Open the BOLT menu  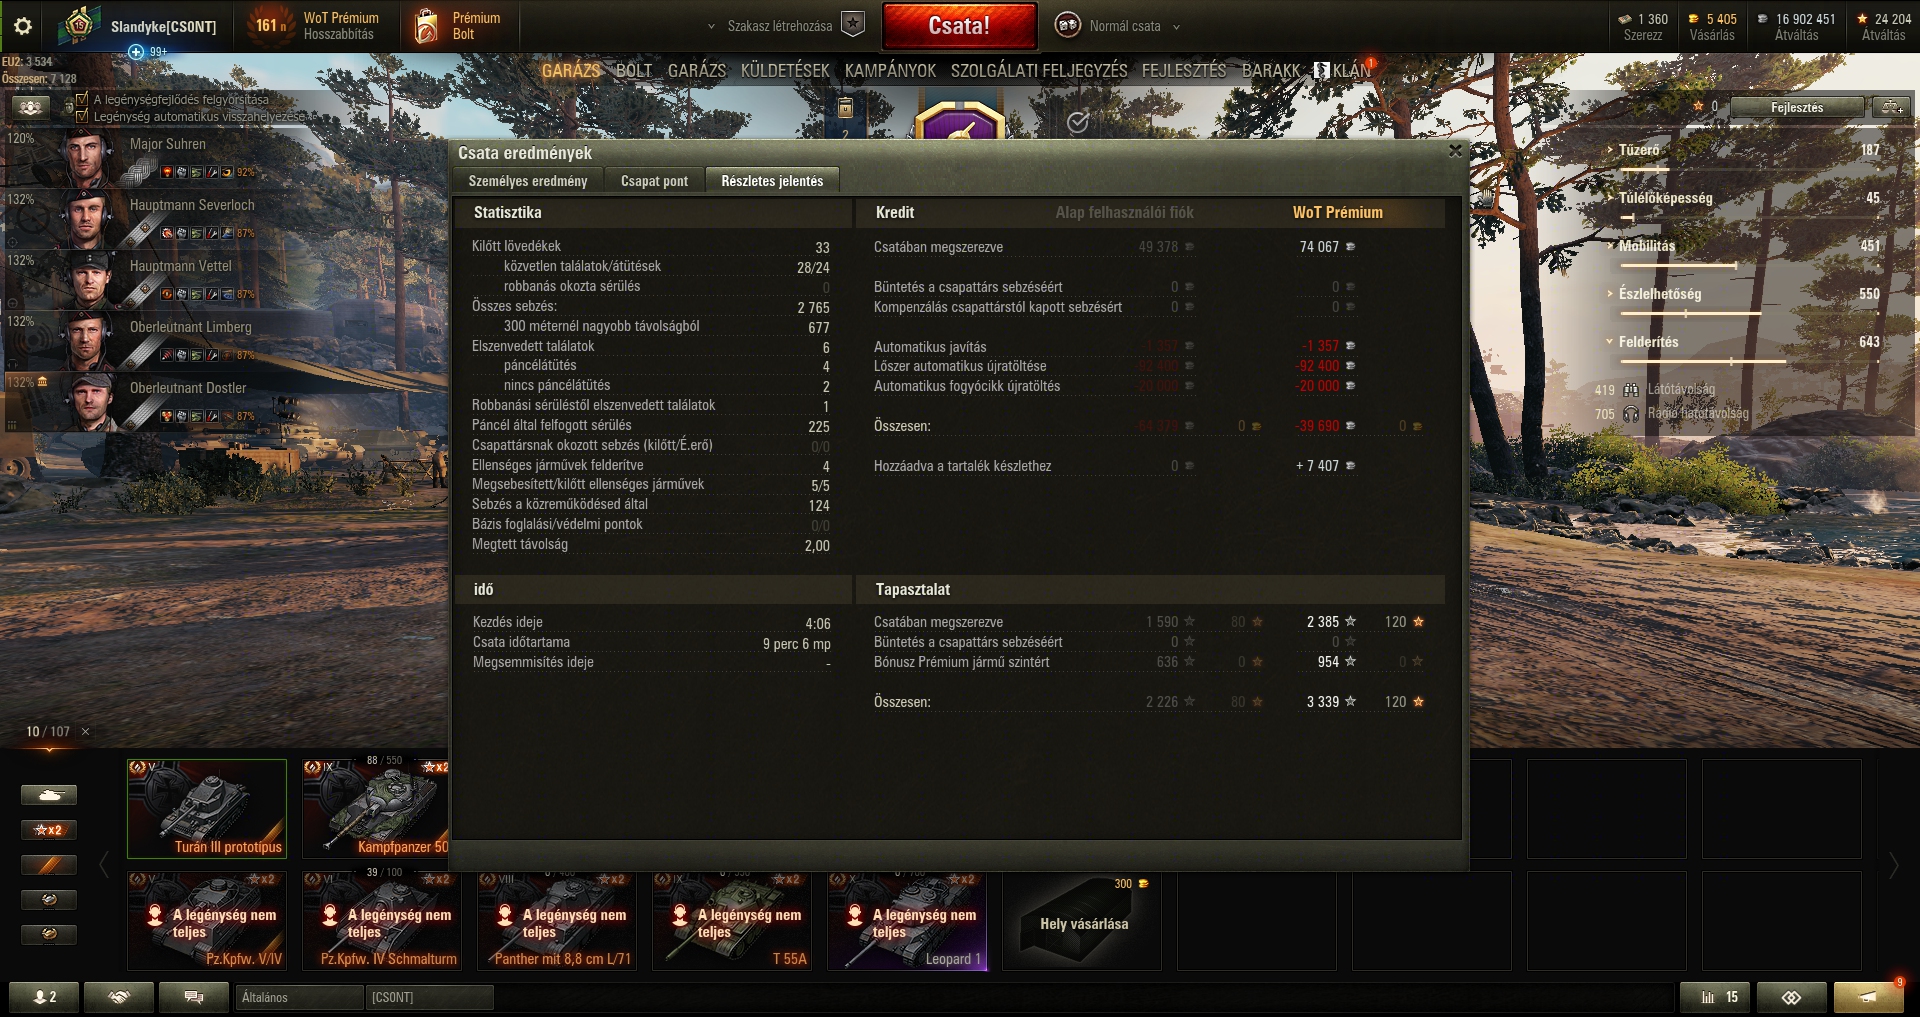[x=633, y=71]
